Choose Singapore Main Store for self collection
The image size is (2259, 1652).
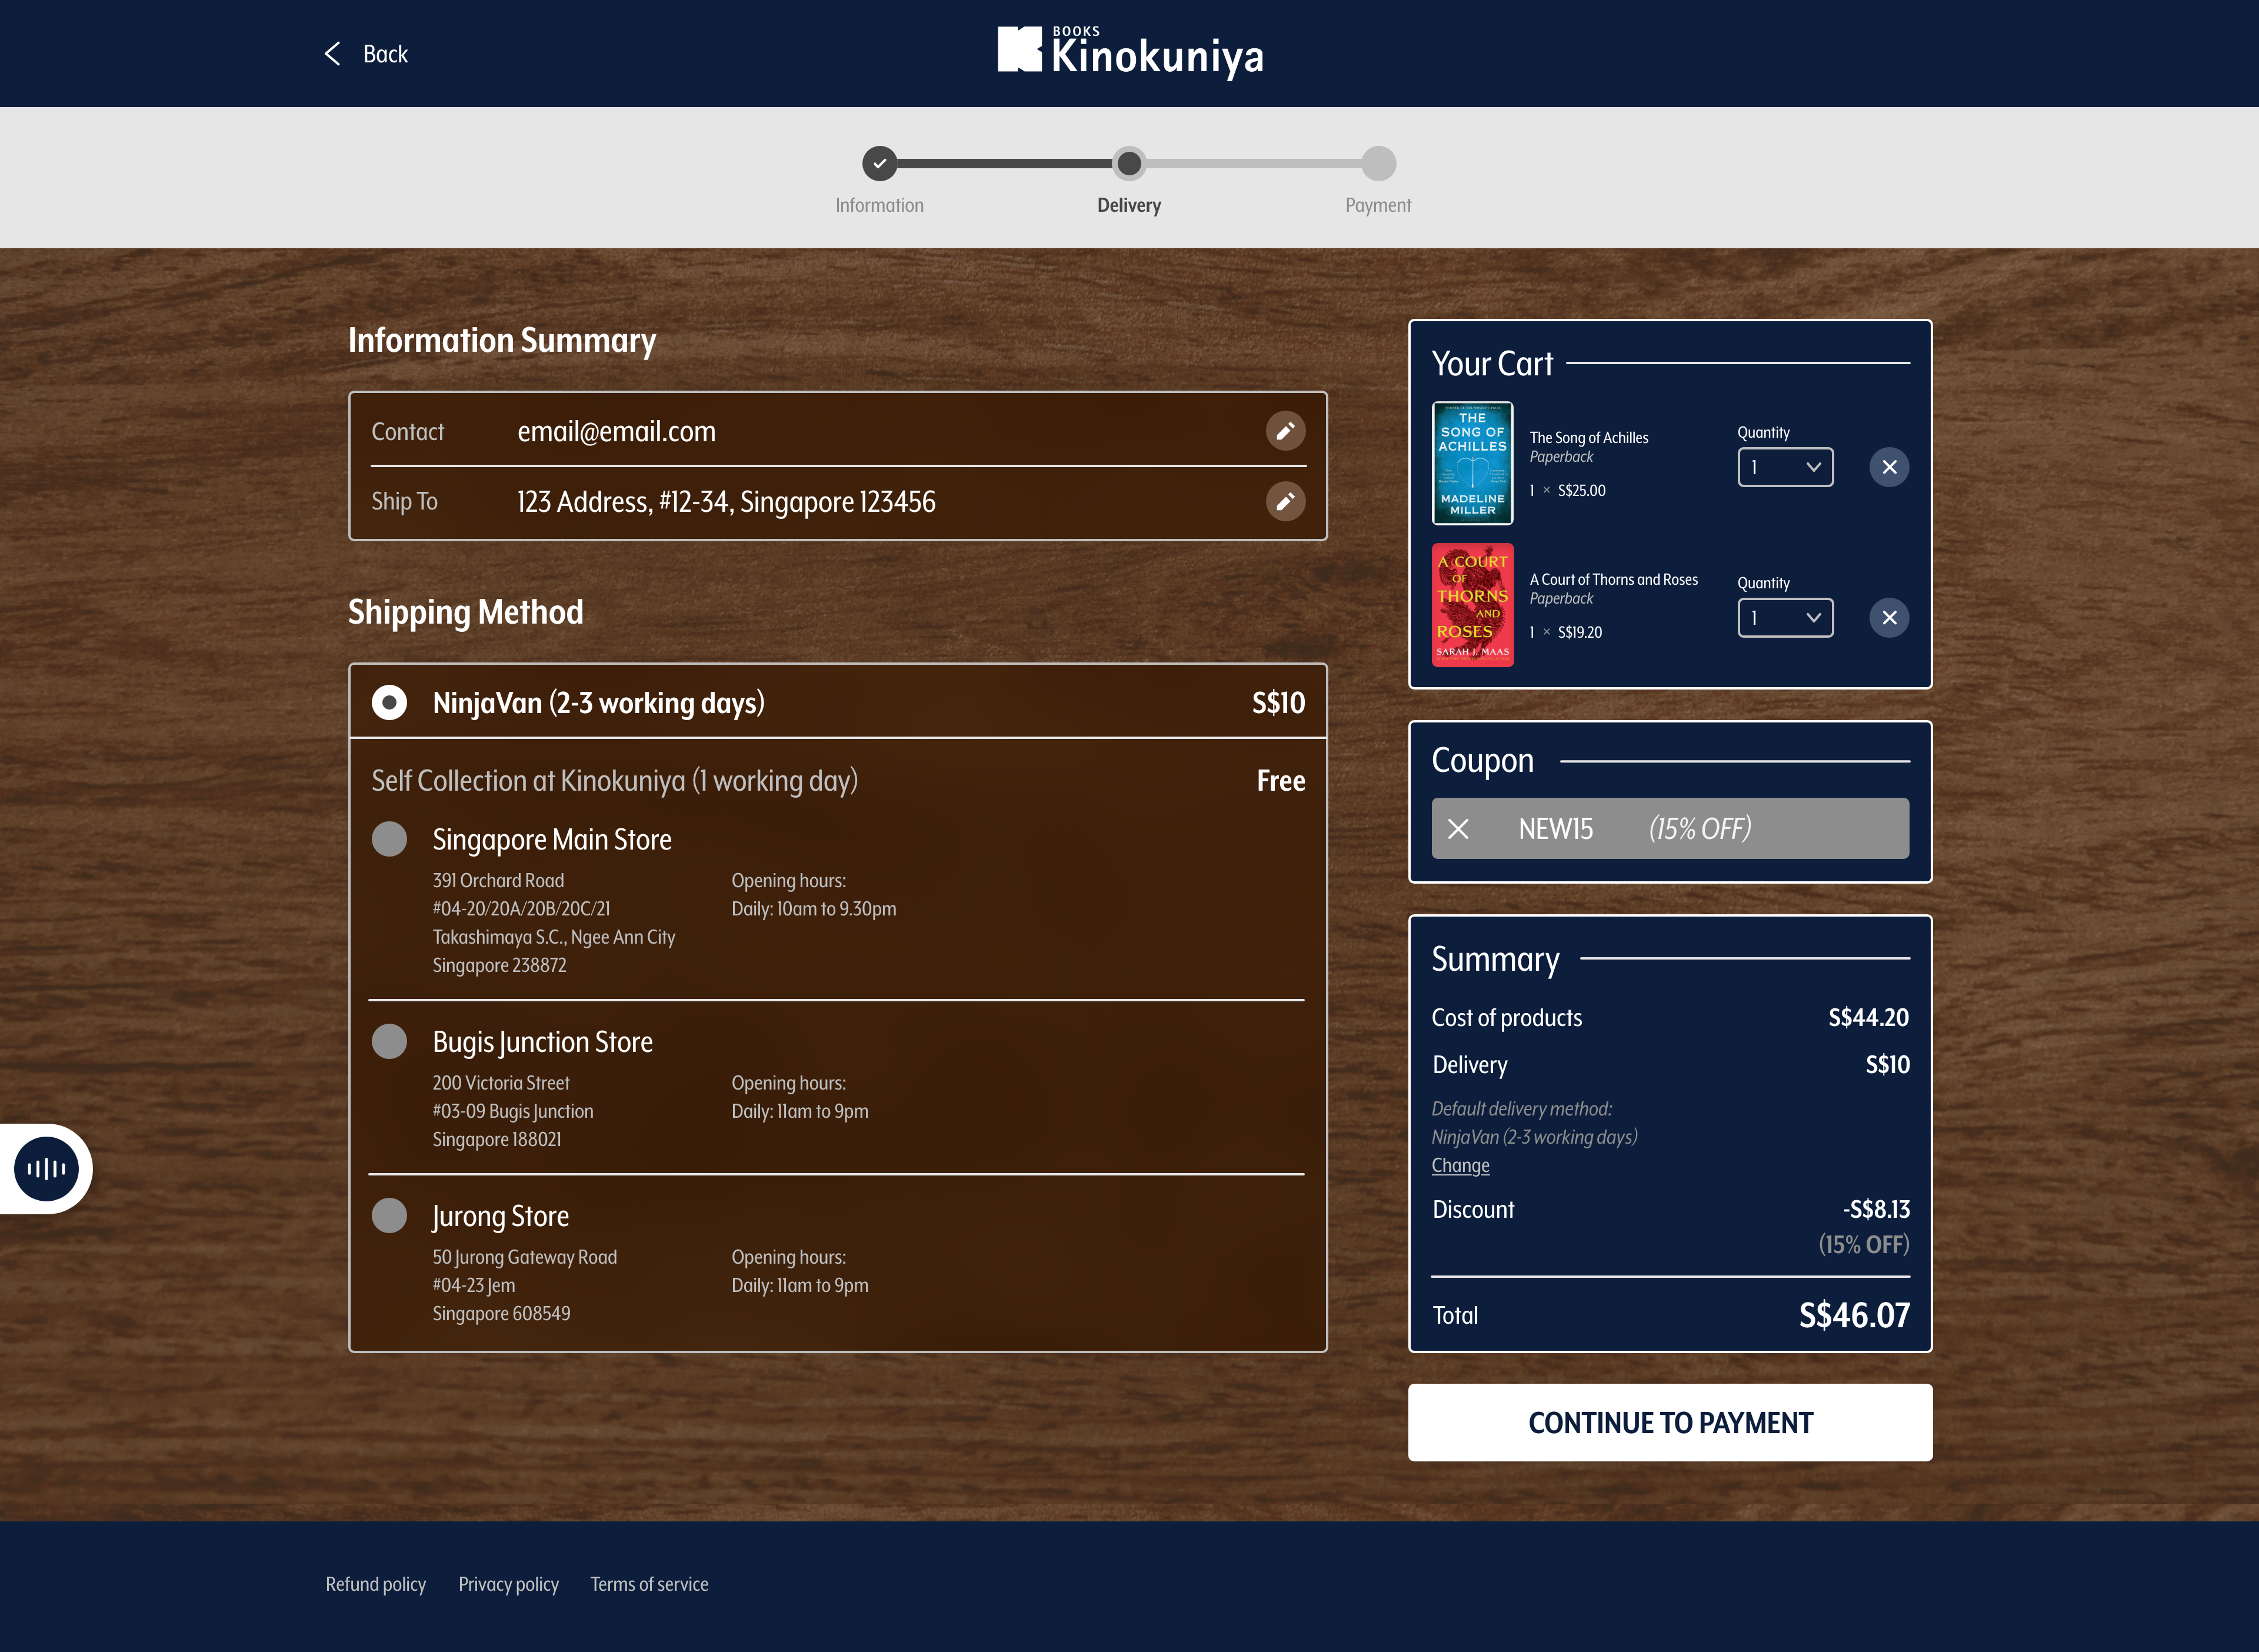click(389, 839)
